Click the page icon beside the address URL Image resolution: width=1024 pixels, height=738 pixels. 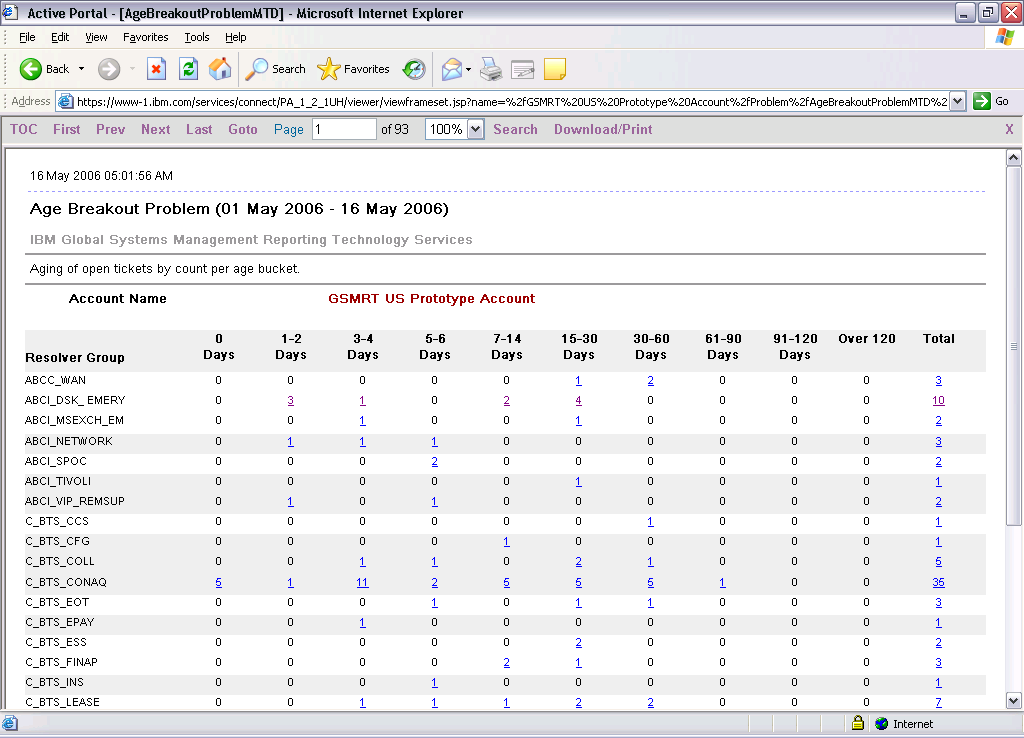pos(65,101)
